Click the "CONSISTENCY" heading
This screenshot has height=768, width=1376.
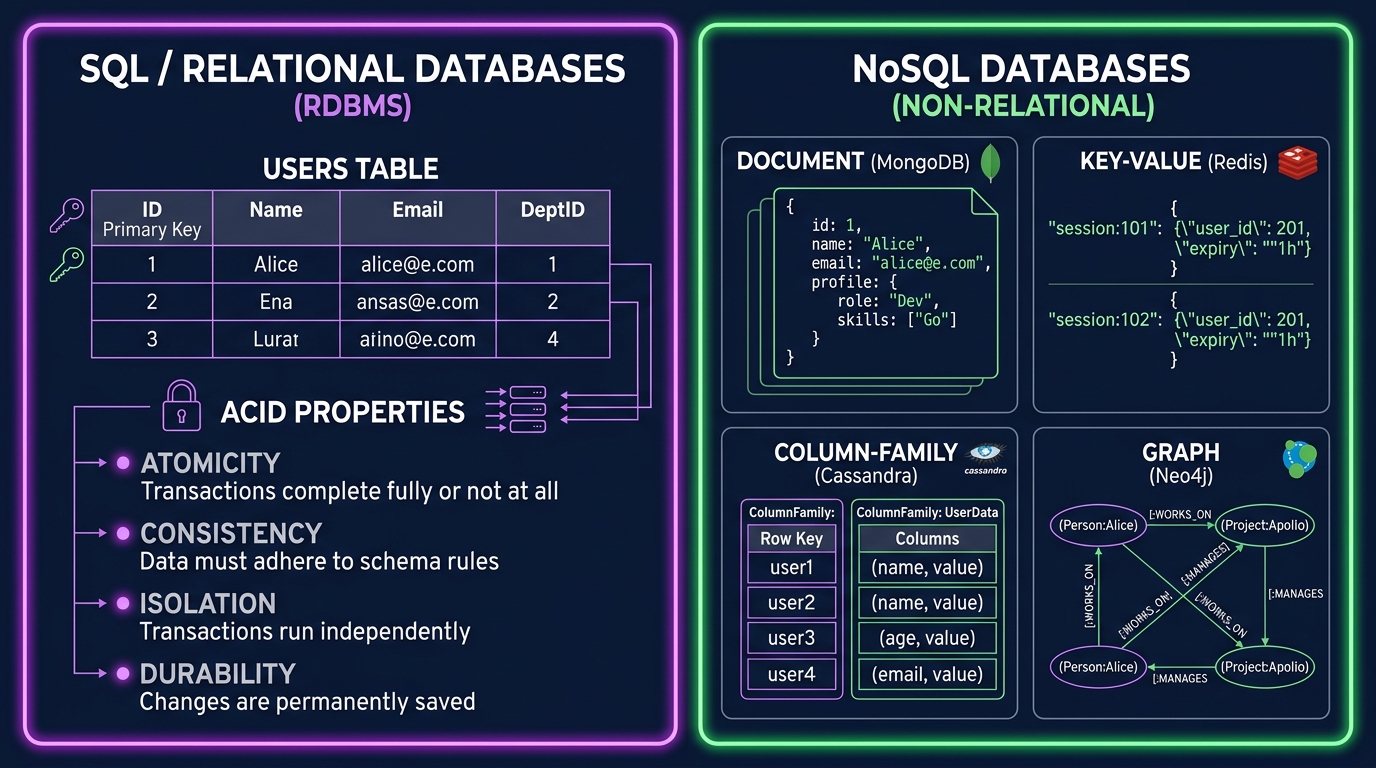click(231, 533)
